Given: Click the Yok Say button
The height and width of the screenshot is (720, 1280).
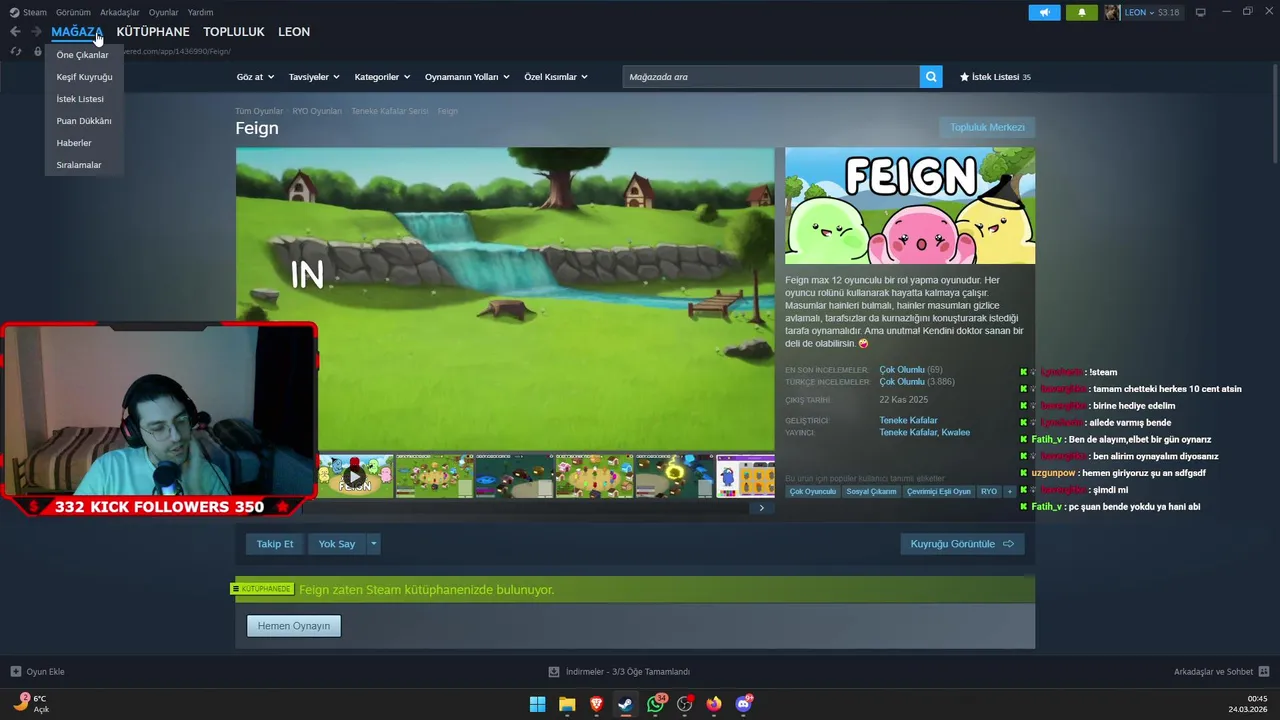Looking at the screenshot, I should 337,544.
